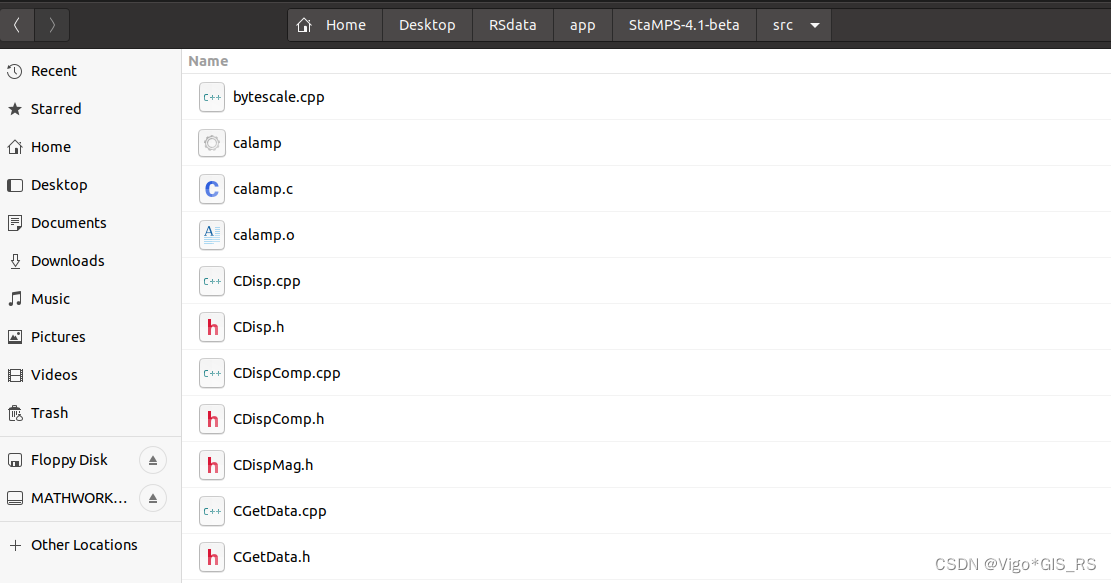Go to RSdata in the path bar
Image resolution: width=1111 pixels, height=583 pixels.
tap(512, 26)
